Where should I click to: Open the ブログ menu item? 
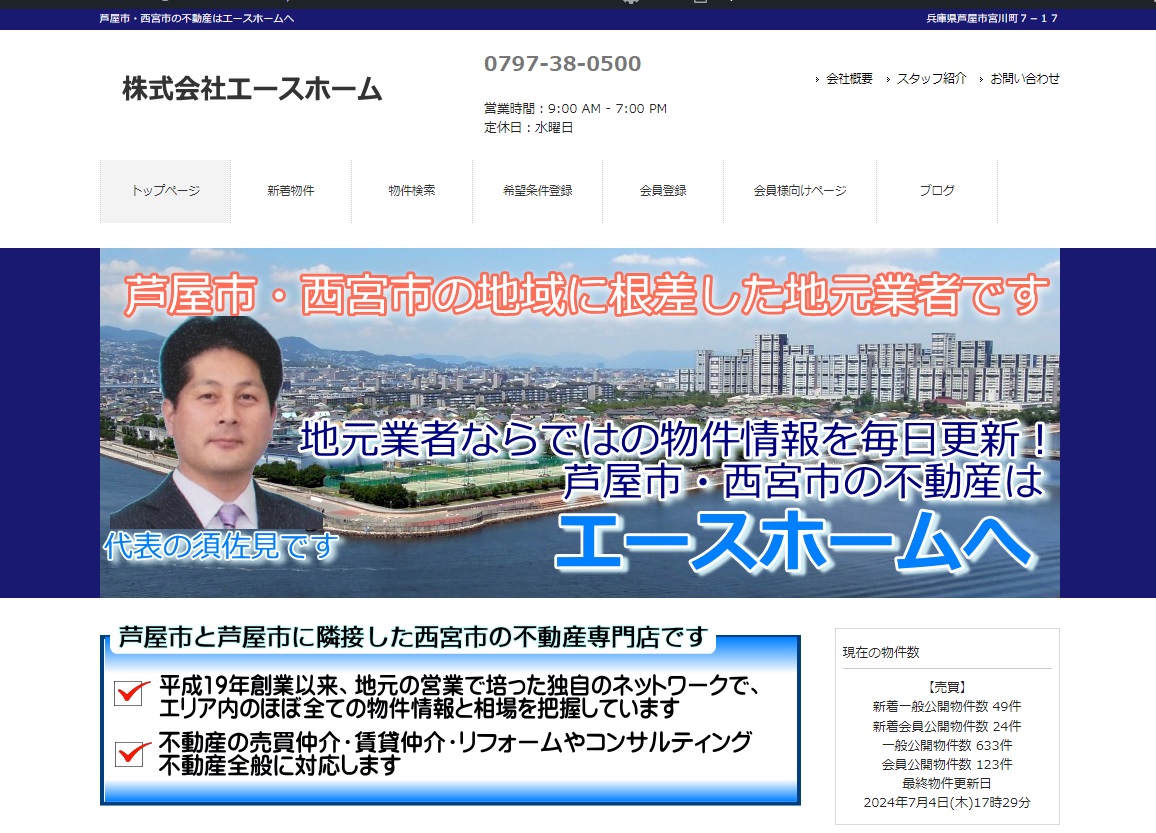click(x=937, y=191)
